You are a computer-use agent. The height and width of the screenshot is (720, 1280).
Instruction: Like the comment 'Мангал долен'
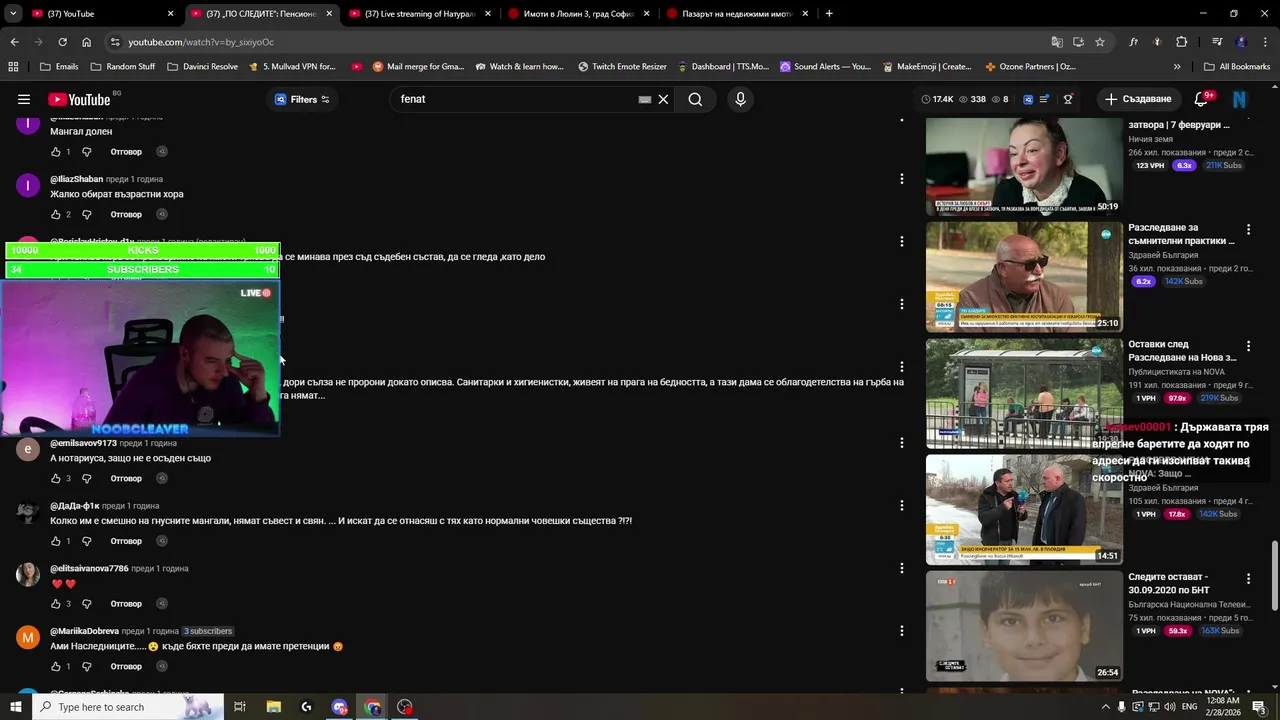point(56,152)
